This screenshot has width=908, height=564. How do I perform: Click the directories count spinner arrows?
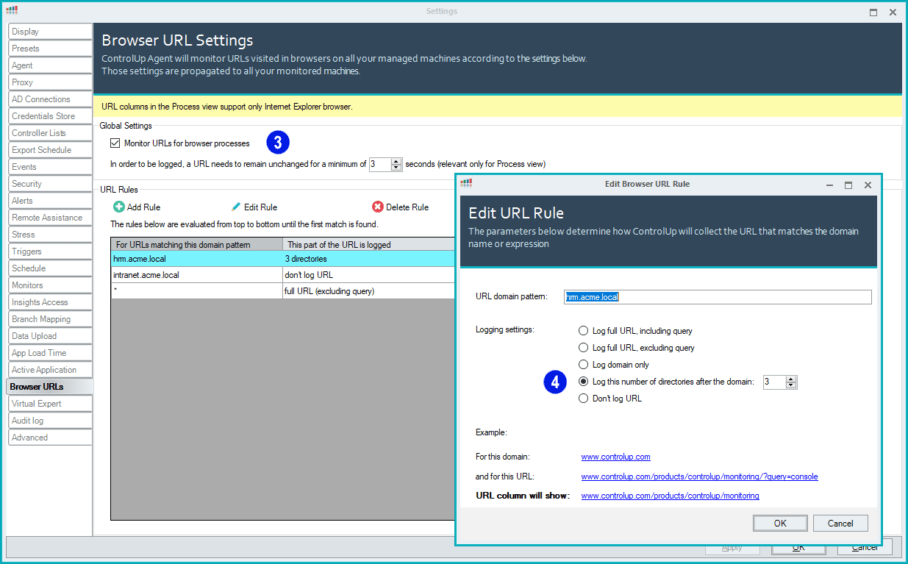tap(792, 382)
